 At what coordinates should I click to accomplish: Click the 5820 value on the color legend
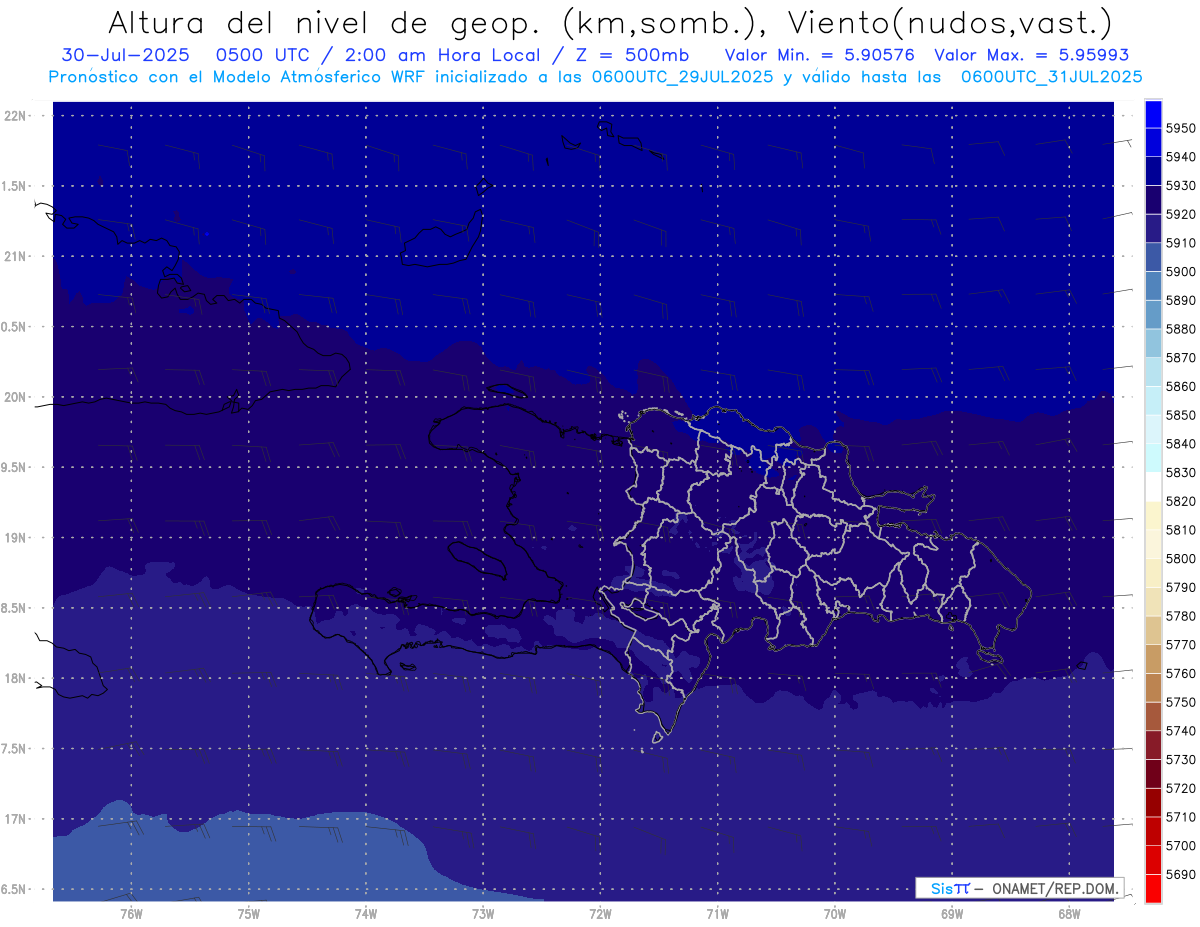[x=1181, y=501]
